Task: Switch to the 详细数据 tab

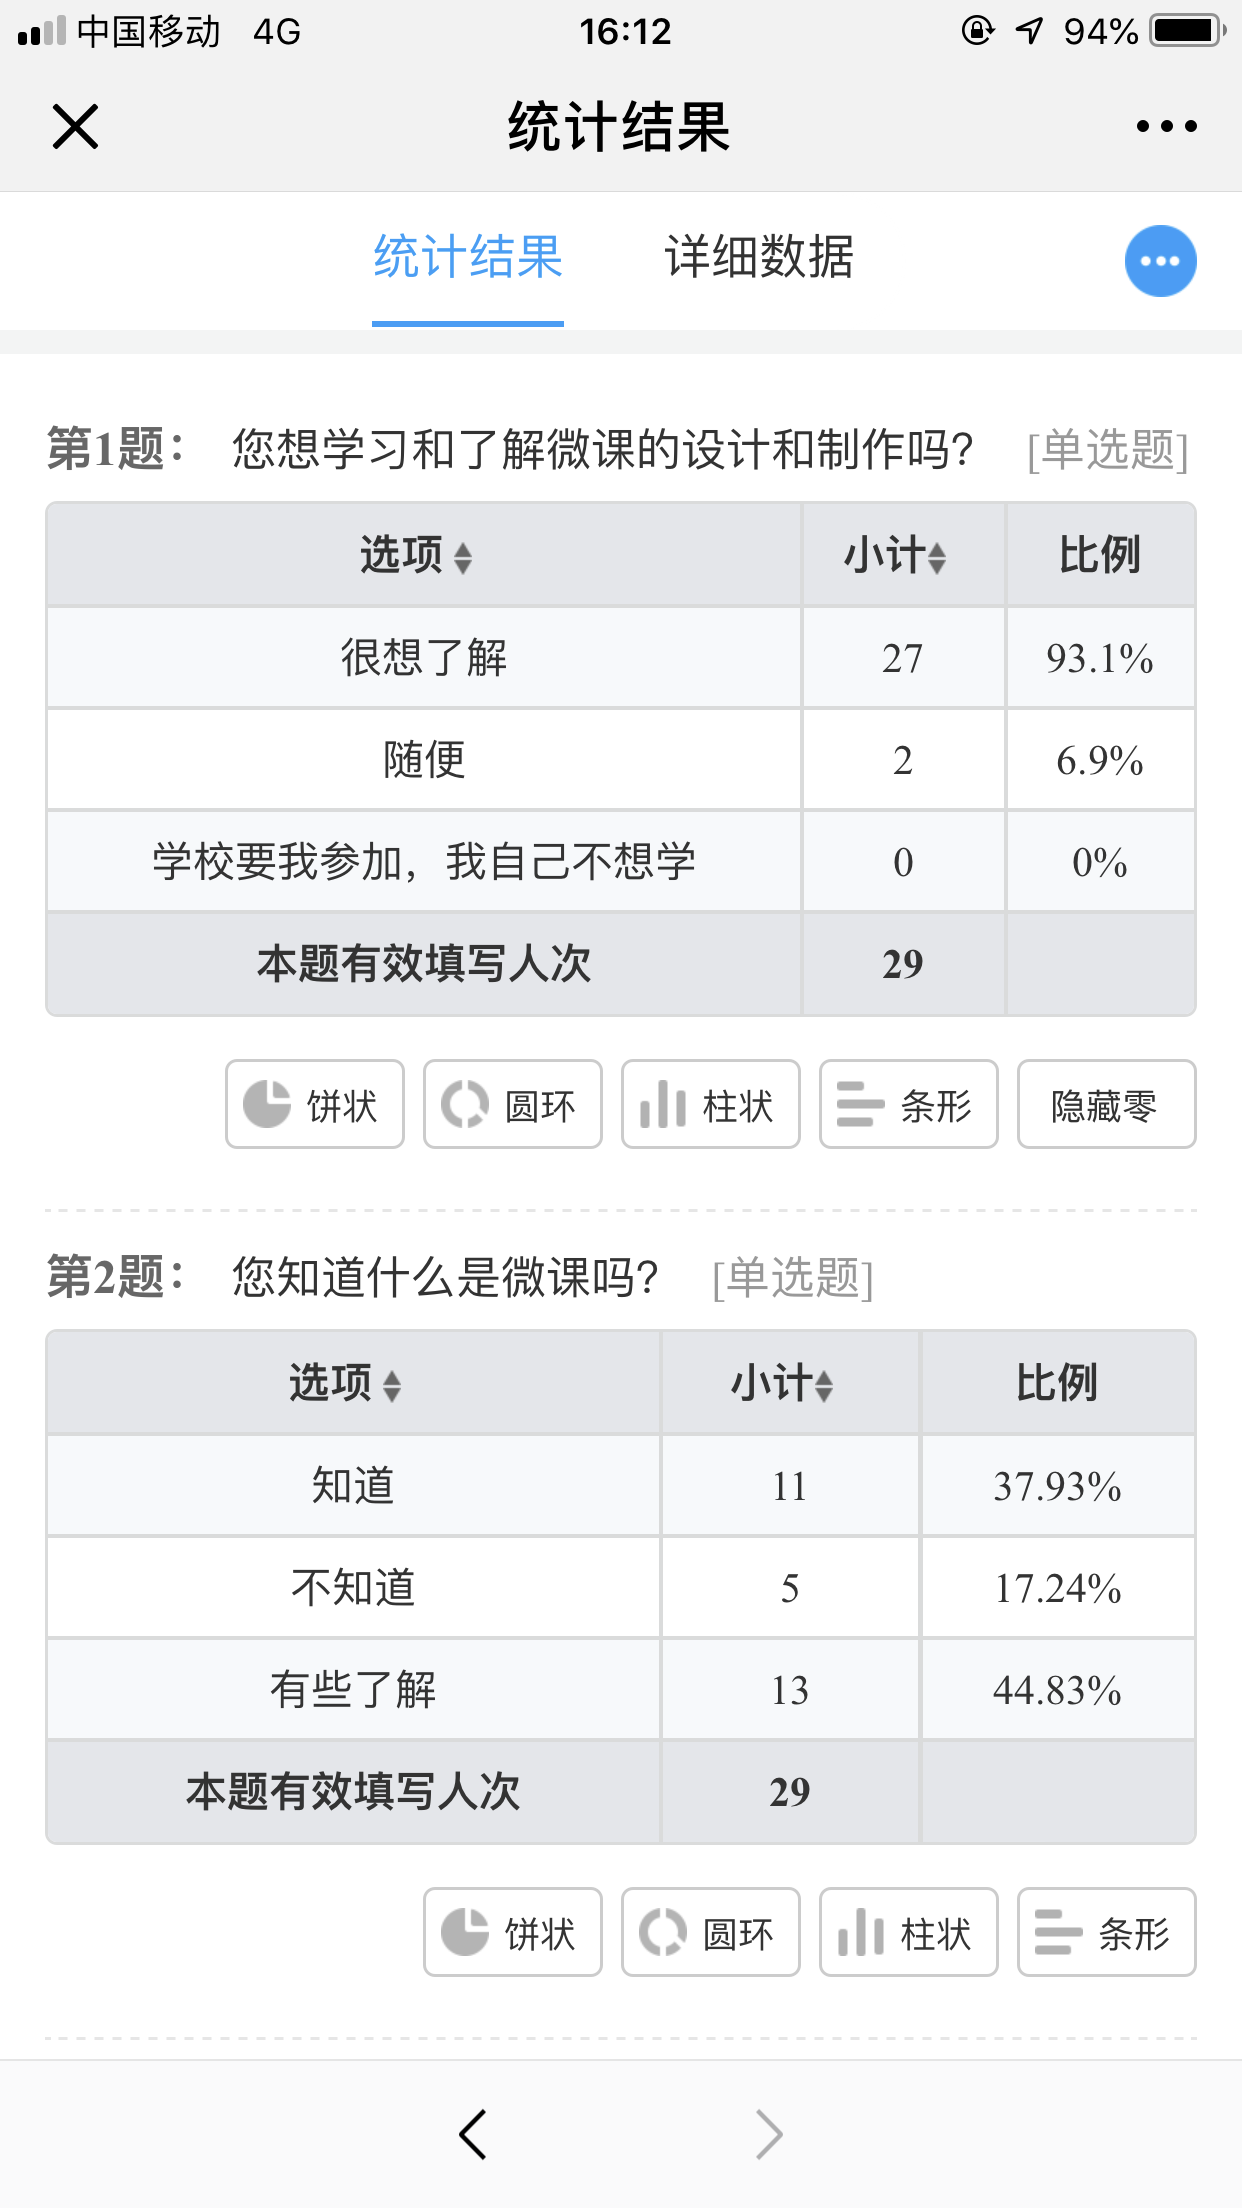Action: tap(759, 257)
